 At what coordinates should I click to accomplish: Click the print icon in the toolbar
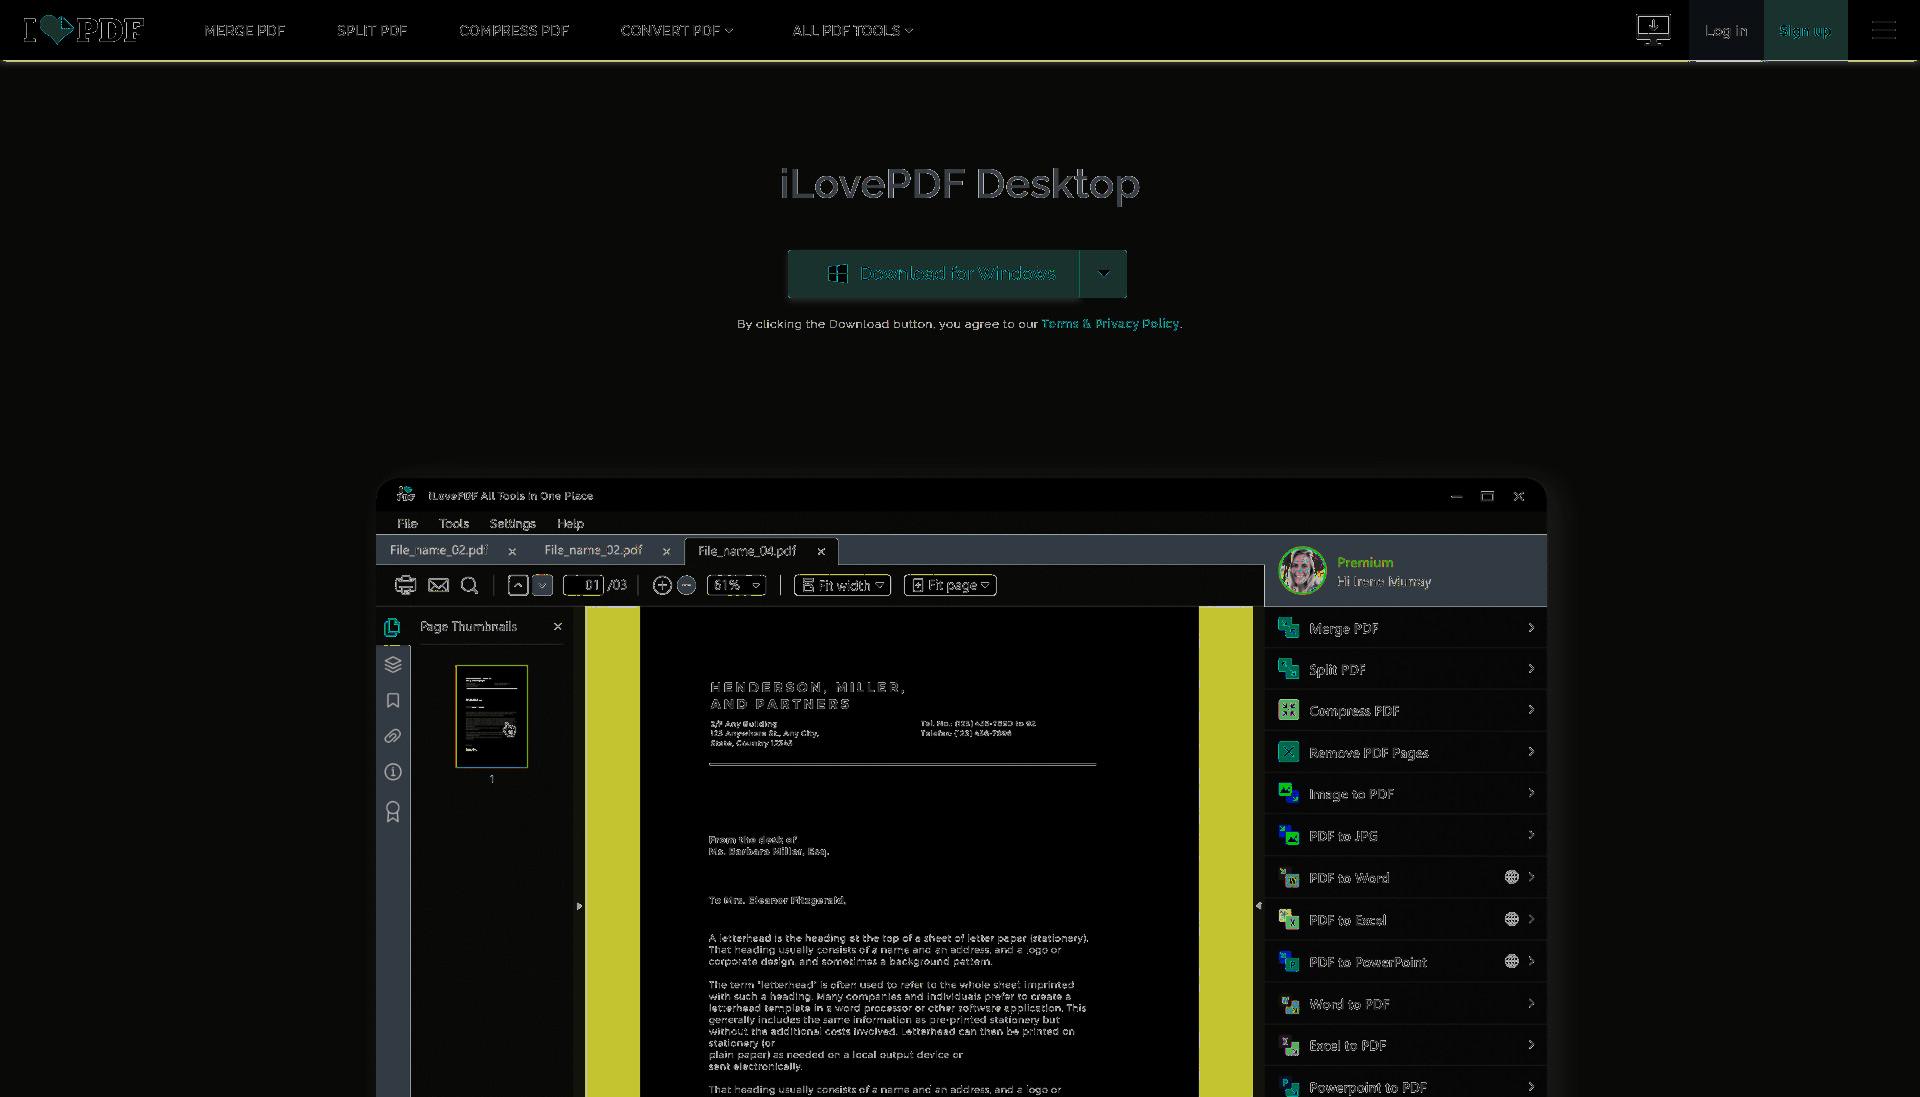(x=405, y=585)
